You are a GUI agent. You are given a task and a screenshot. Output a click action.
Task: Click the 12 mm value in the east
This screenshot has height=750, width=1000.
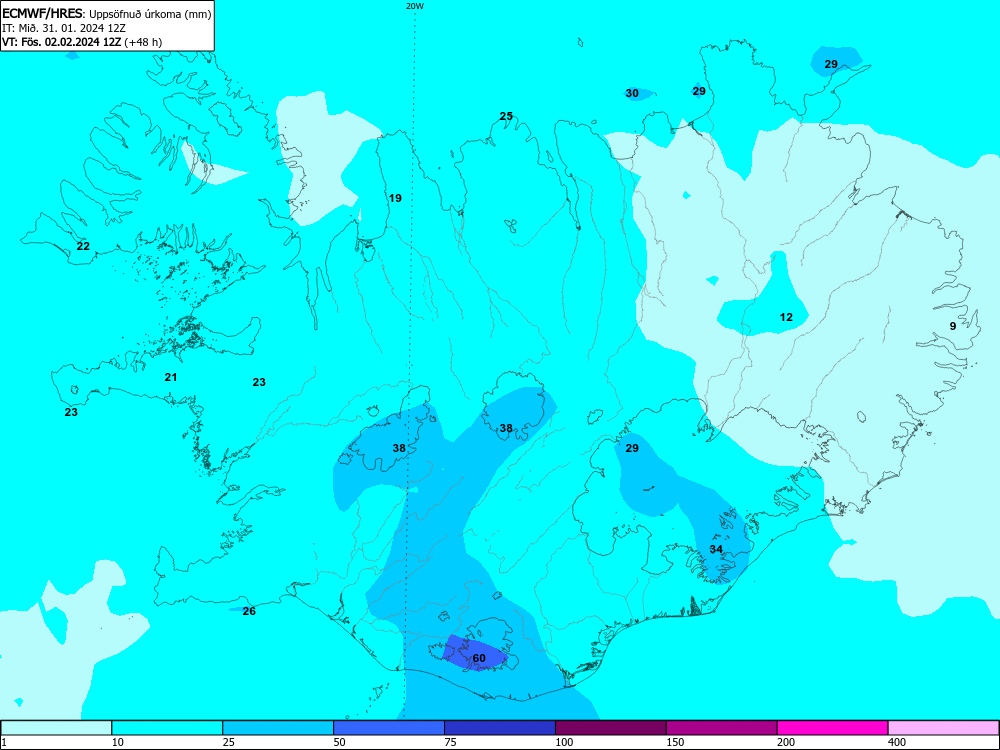tap(786, 317)
